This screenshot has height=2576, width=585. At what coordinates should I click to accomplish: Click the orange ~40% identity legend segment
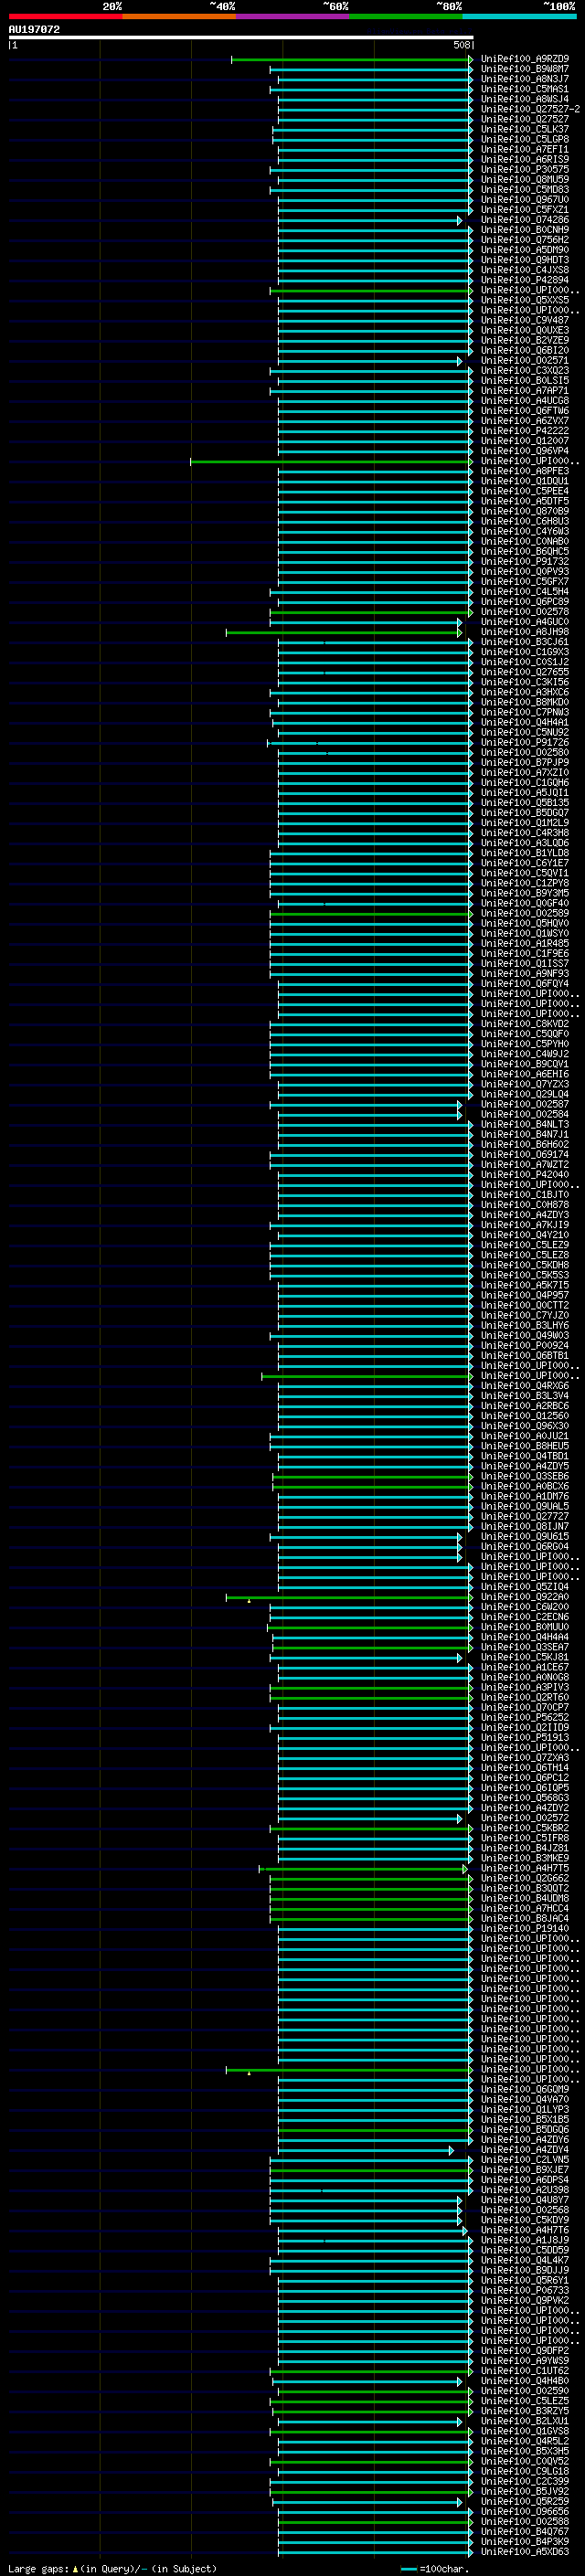[x=179, y=16]
